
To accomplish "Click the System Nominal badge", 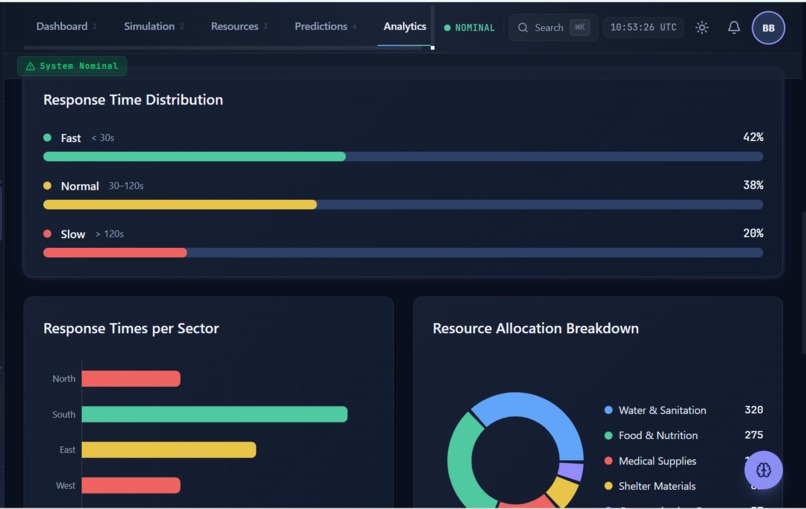I will [72, 66].
